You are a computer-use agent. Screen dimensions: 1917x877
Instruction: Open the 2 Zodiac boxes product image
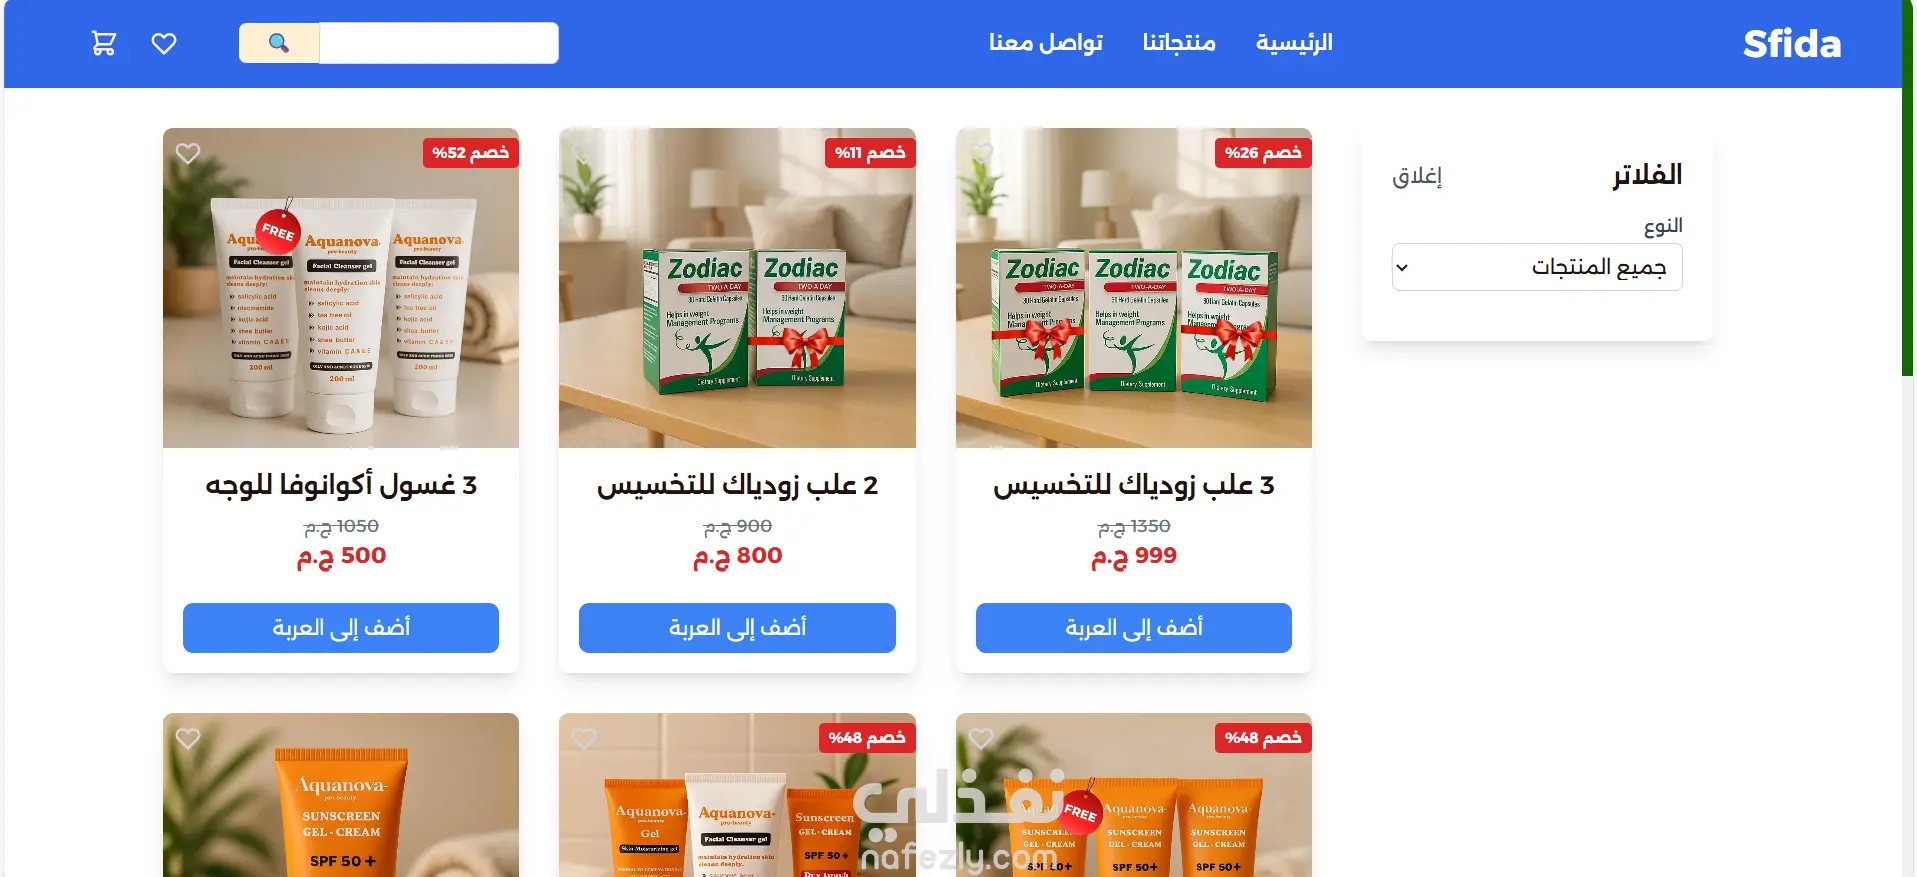737,288
